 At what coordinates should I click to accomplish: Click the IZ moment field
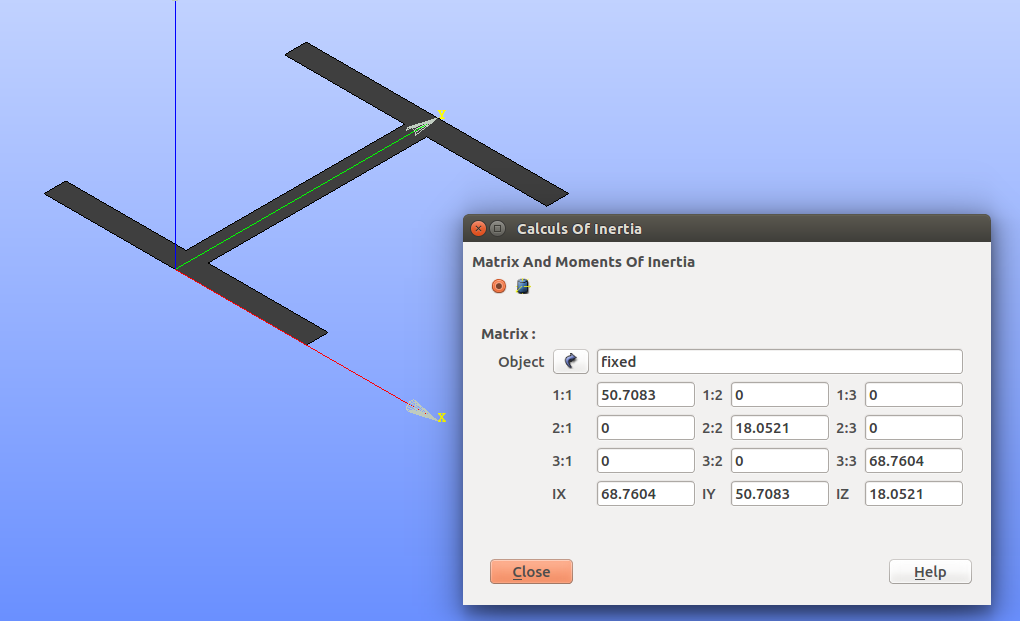[x=913, y=493]
